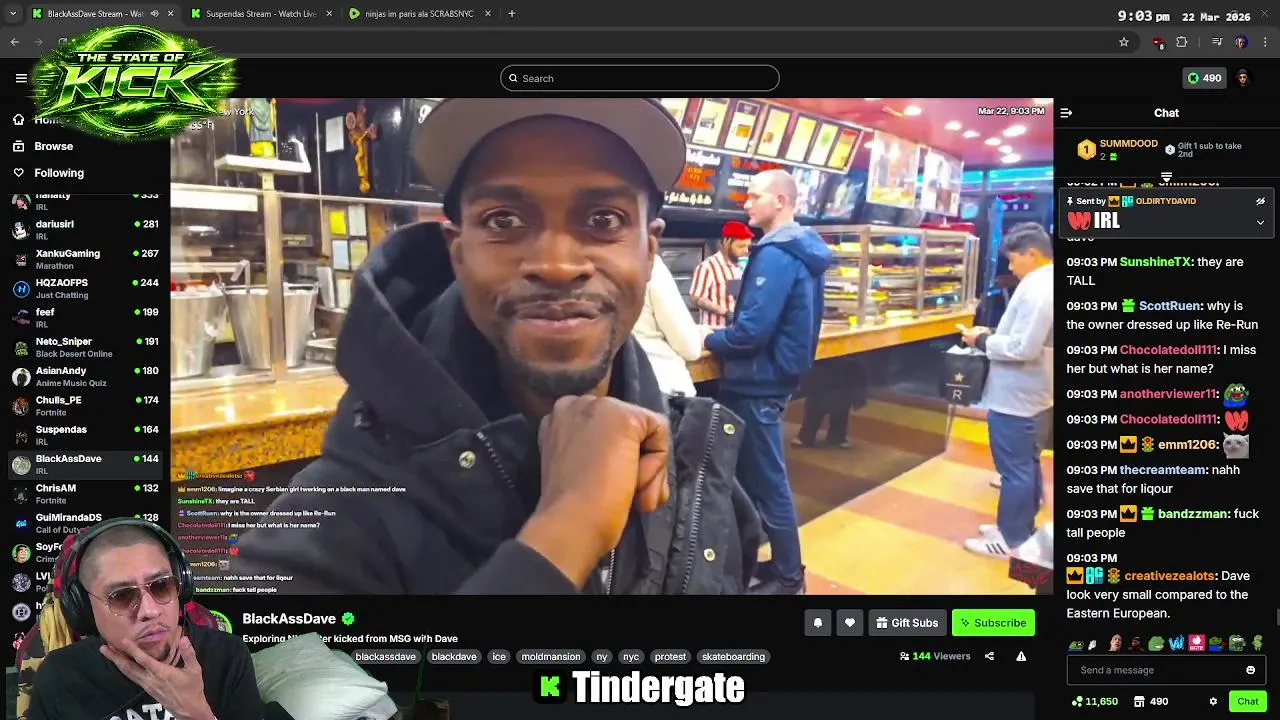
Task: Open AsianAndy channel in sidebar
Action: pos(85,376)
